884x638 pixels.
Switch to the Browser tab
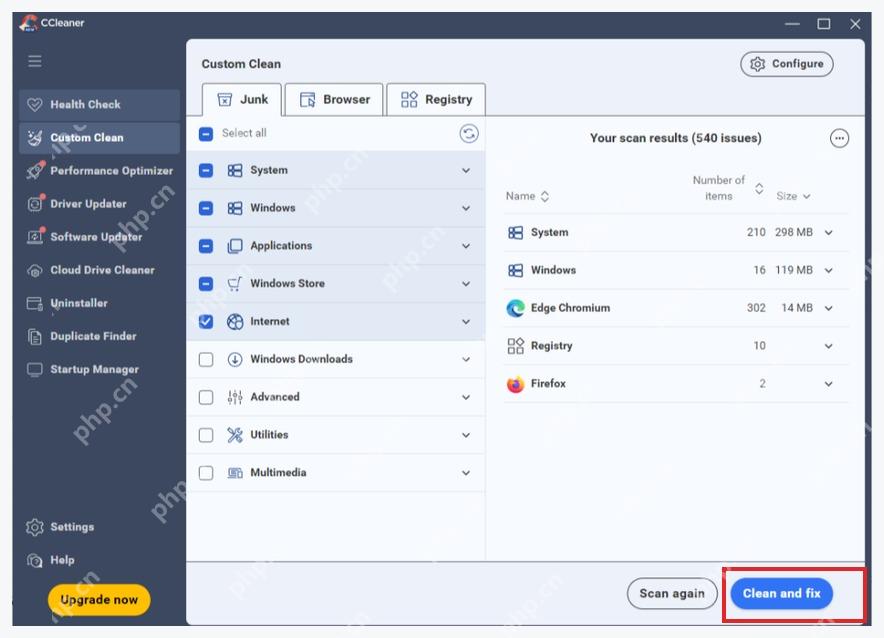334,100
